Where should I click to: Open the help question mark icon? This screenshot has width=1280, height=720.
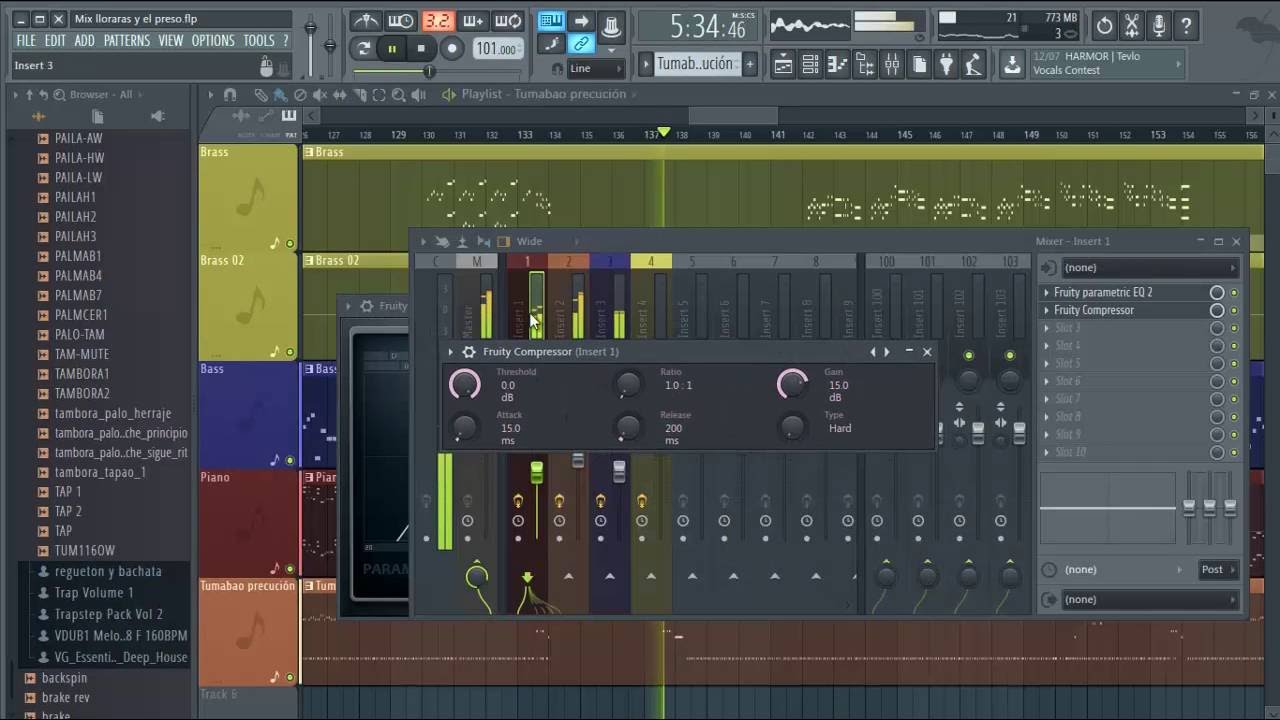(1186, 26)
